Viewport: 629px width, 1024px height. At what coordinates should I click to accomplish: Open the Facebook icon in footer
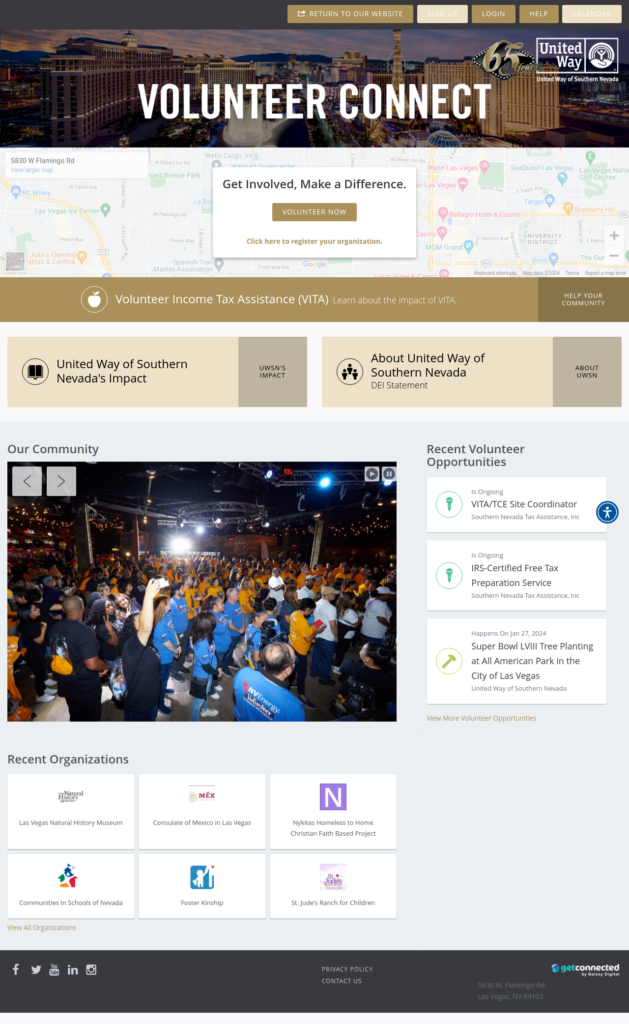[x=16, y=970]
